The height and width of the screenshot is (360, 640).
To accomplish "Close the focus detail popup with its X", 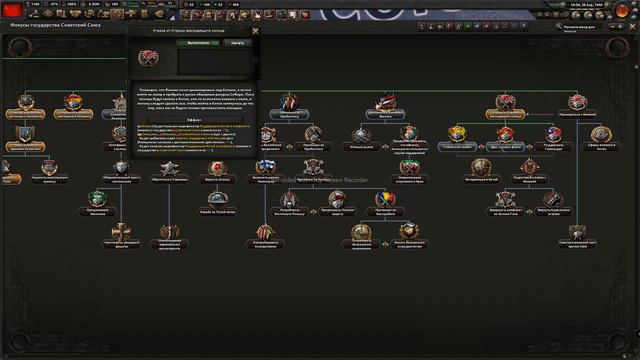I will click(256, 31).
